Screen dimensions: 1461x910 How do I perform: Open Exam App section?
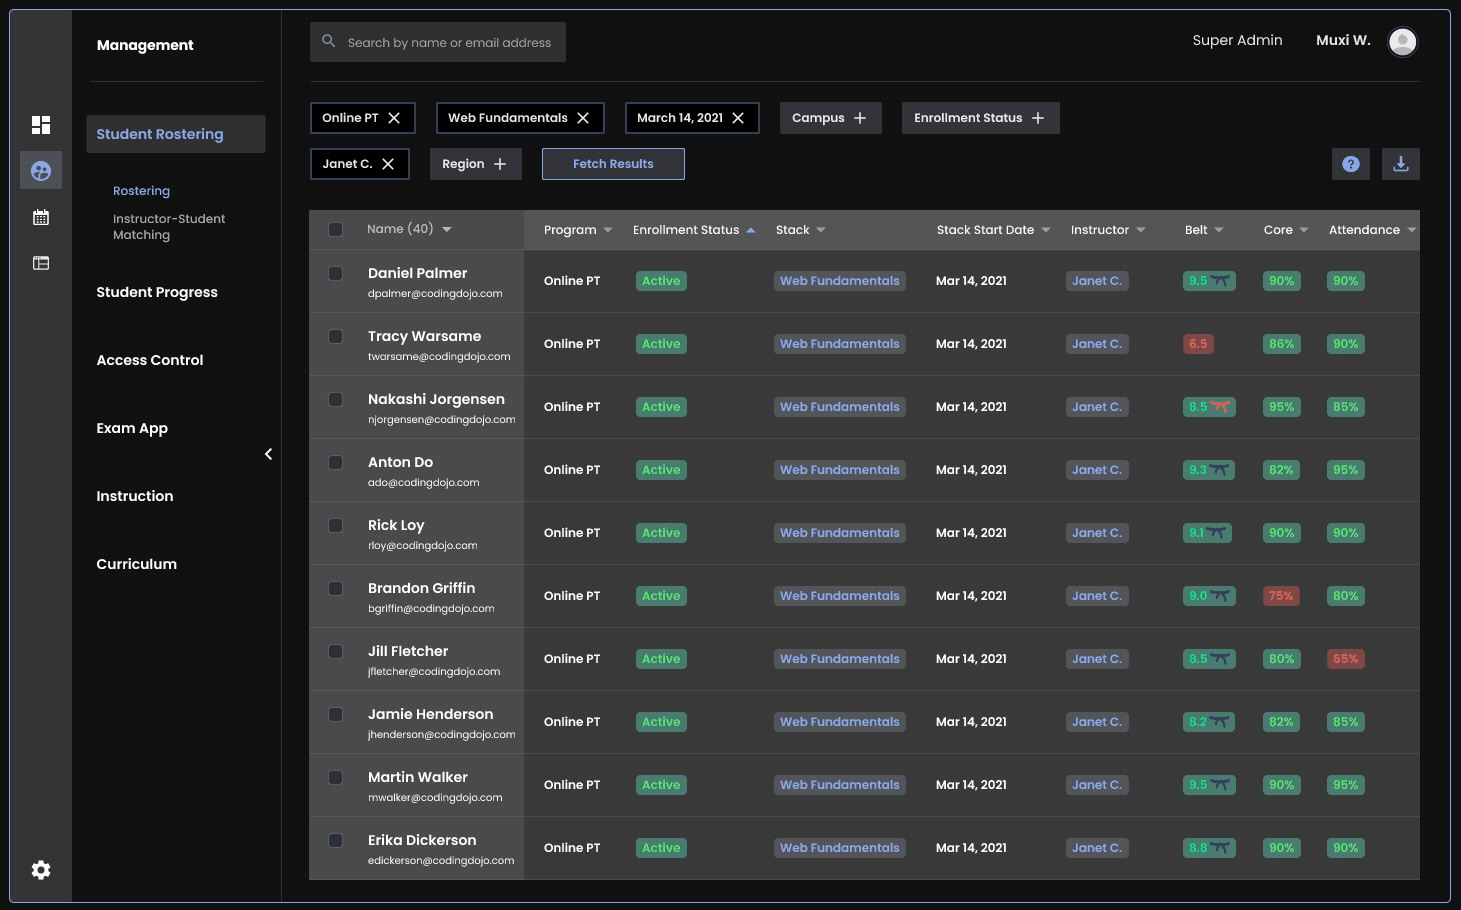tap(132, 428)
